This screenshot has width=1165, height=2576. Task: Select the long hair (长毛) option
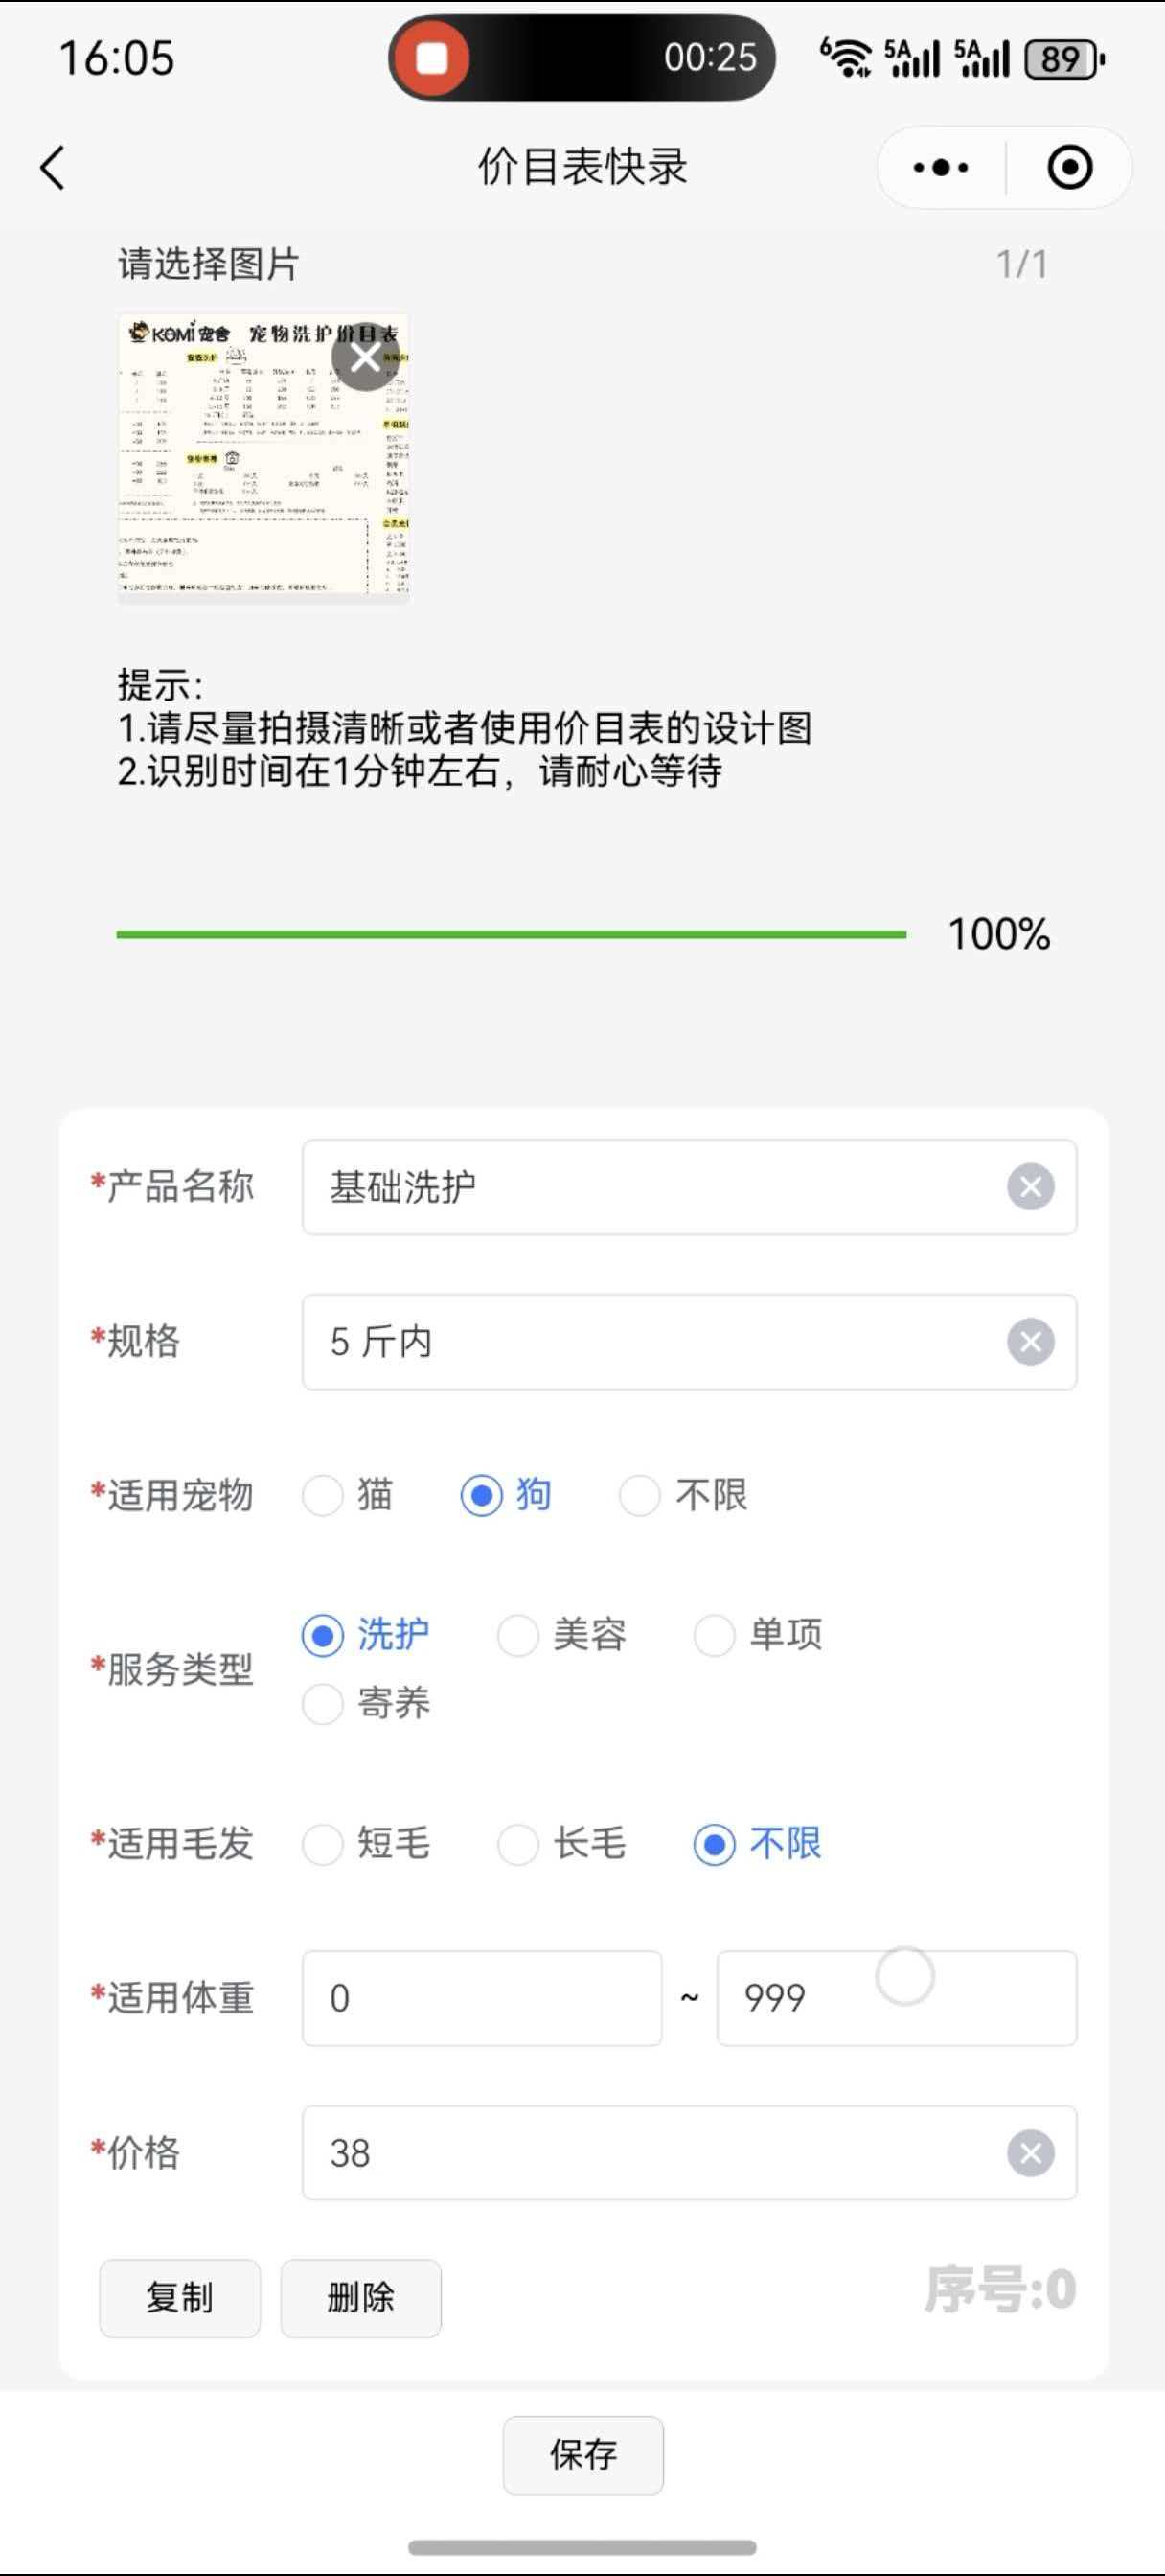(x=519, y=1844)
